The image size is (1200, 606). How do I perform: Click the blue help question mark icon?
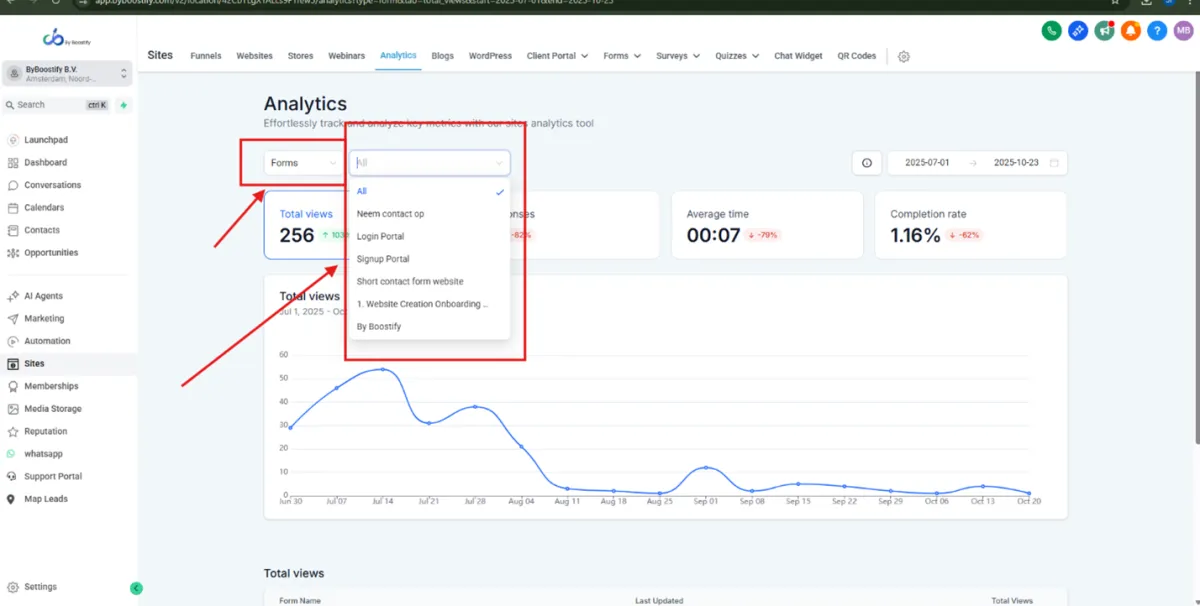(1157, 31)
